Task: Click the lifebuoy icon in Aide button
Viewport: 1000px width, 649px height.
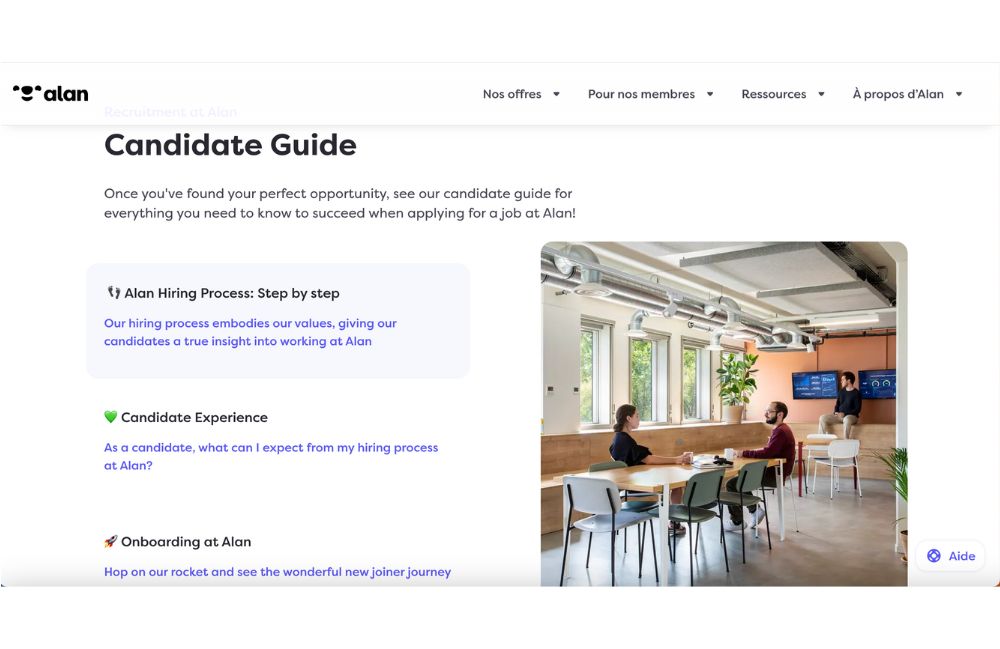Action: pos(934,556)
